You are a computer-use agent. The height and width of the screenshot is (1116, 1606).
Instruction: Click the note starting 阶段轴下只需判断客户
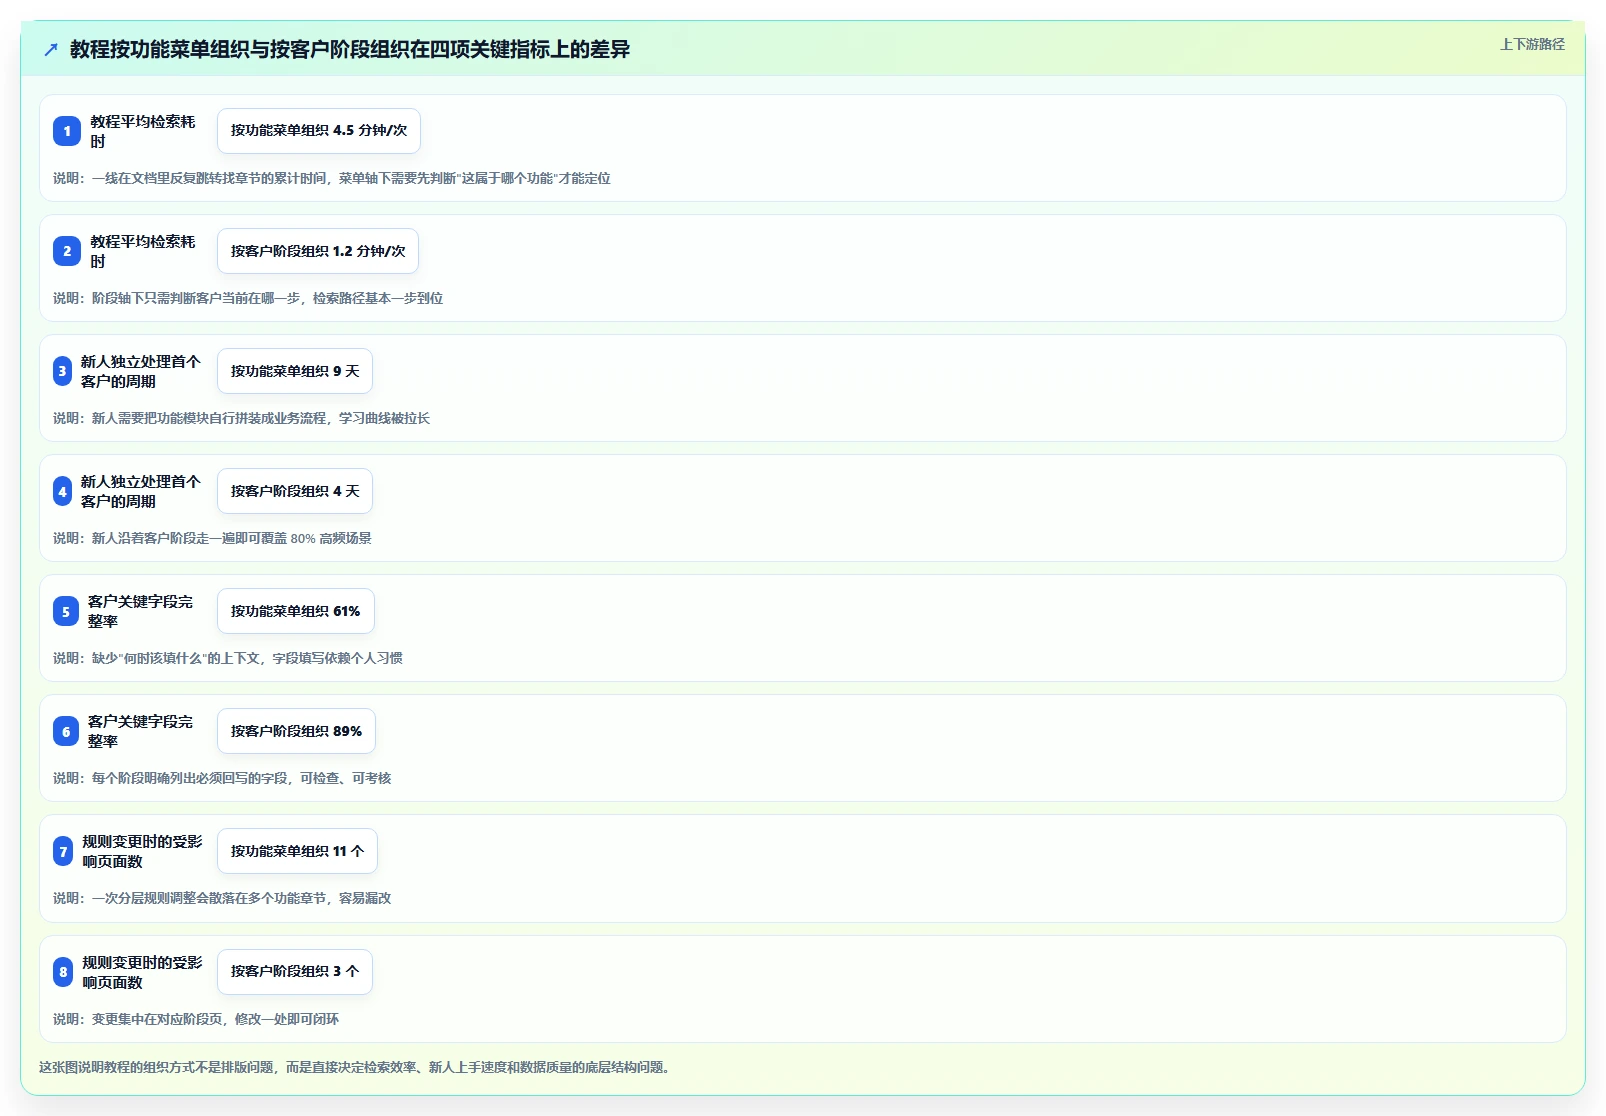248,298
